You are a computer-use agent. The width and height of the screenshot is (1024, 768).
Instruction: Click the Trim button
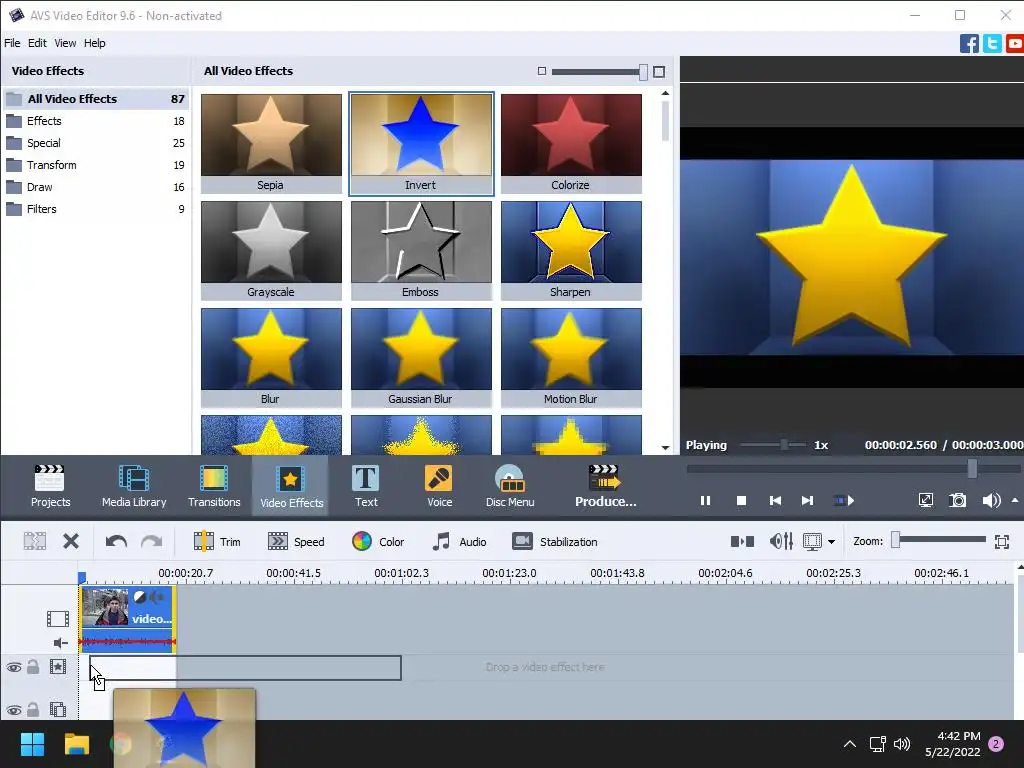(217, 541)
